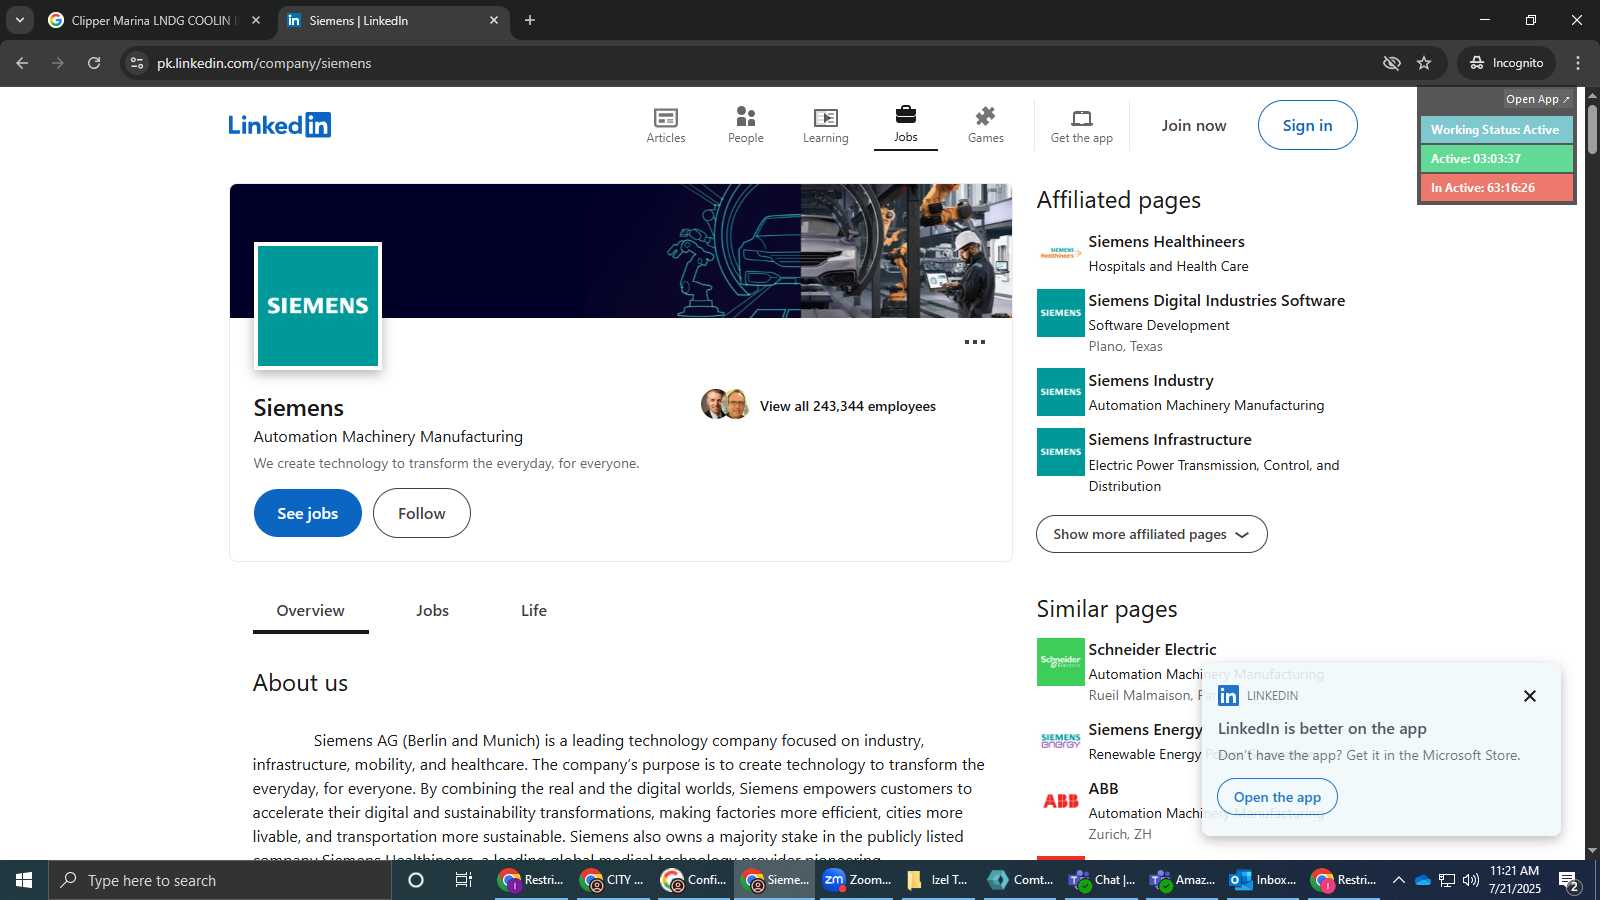Viewport: 1600px width, 900px height.
Task: Click the Join now link
Action: (1193, 125)
